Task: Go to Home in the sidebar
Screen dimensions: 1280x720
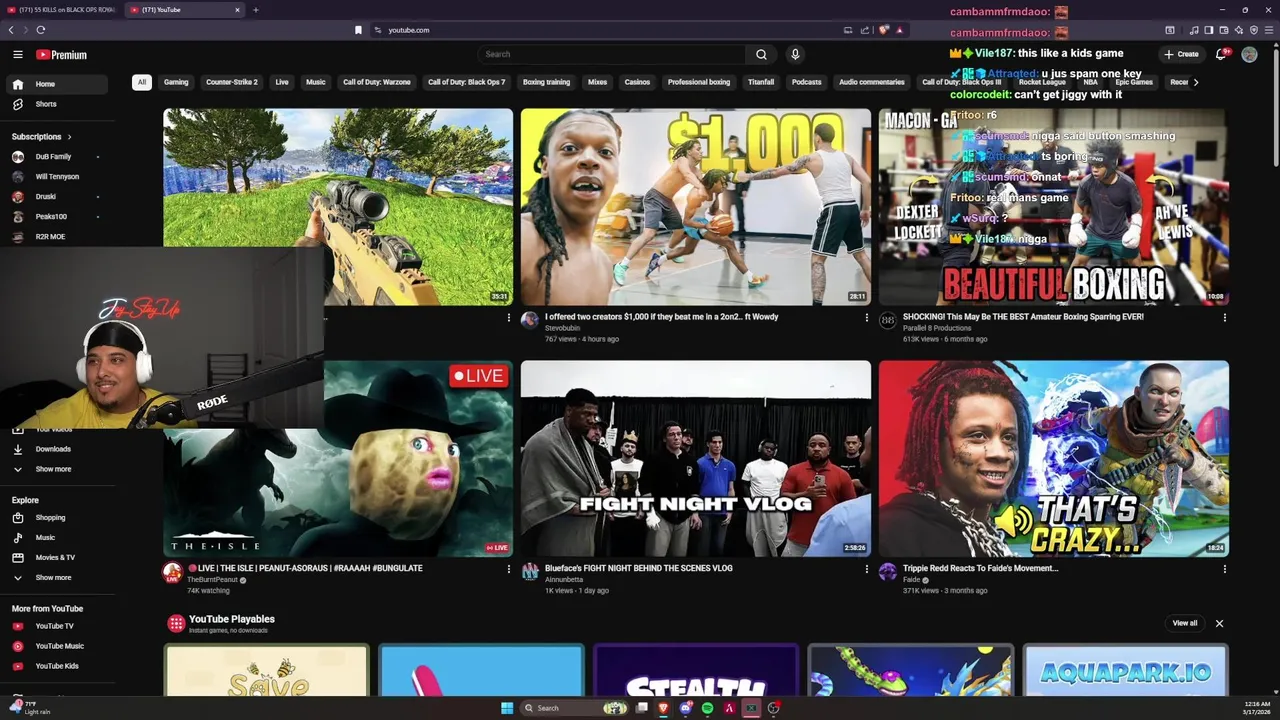Action: [x=58, y=84]
